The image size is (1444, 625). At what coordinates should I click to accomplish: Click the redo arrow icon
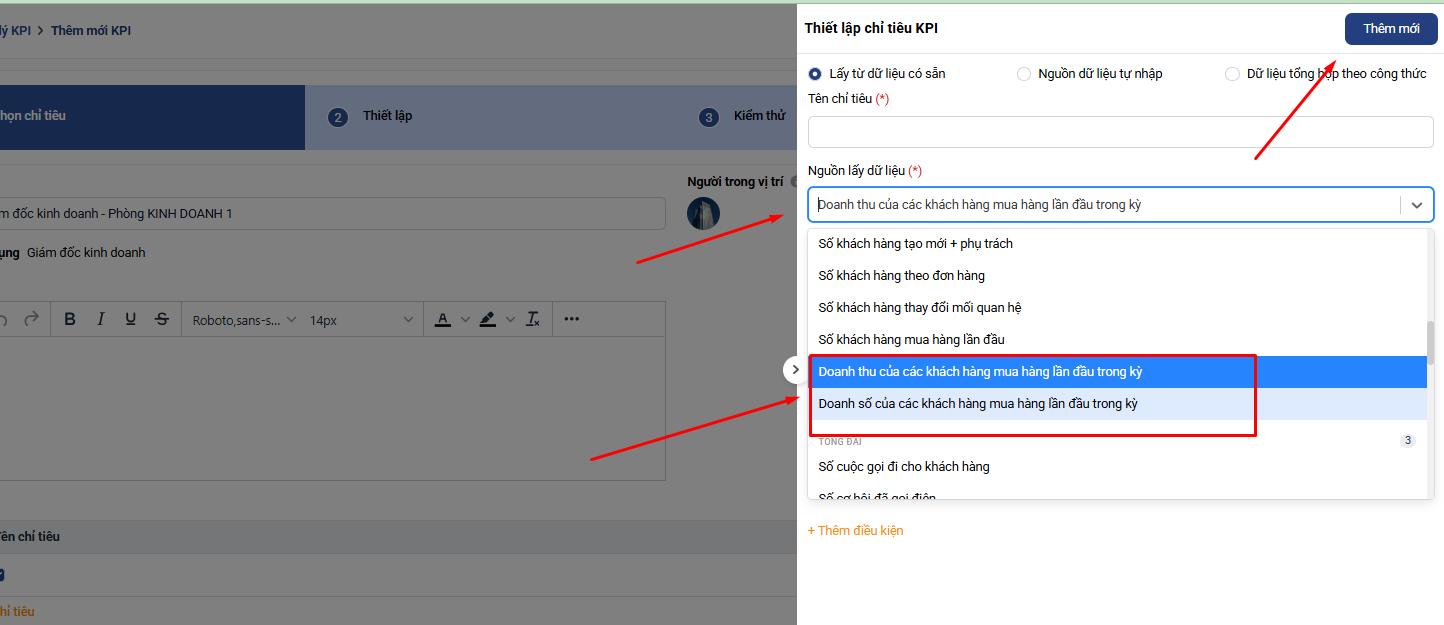click(x=31, y=320)
